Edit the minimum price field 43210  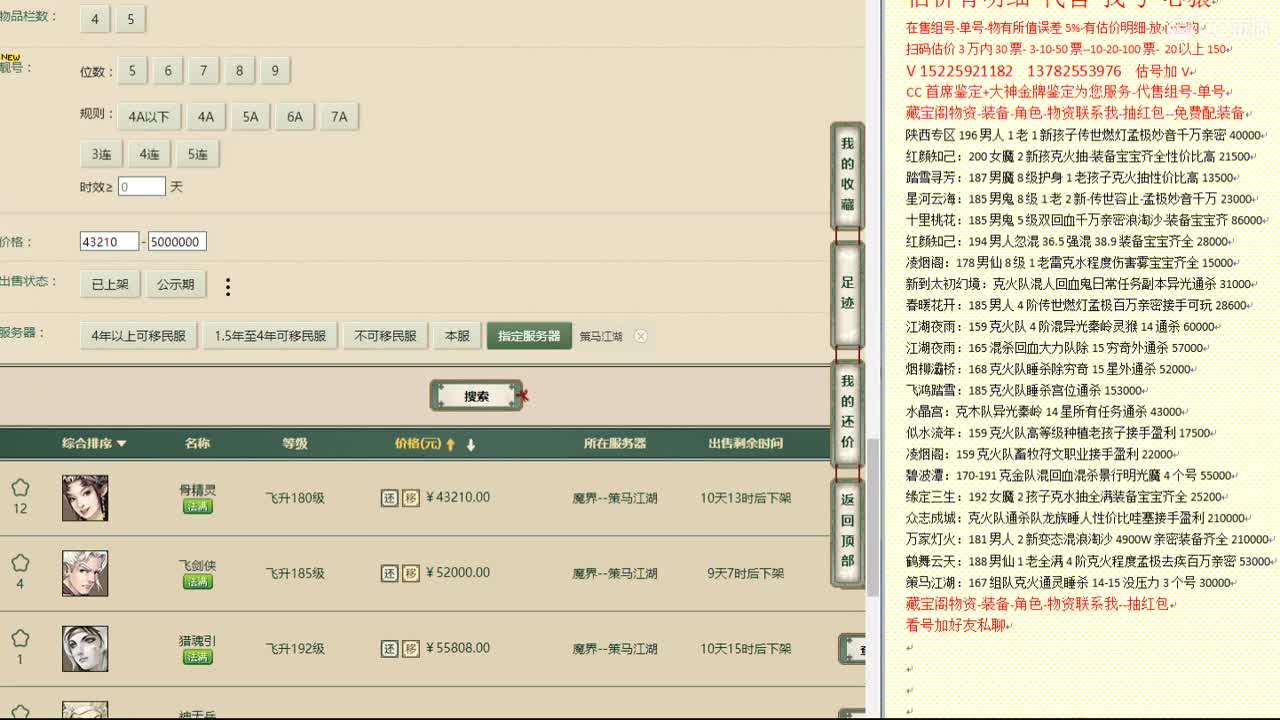tap(109, 241)
